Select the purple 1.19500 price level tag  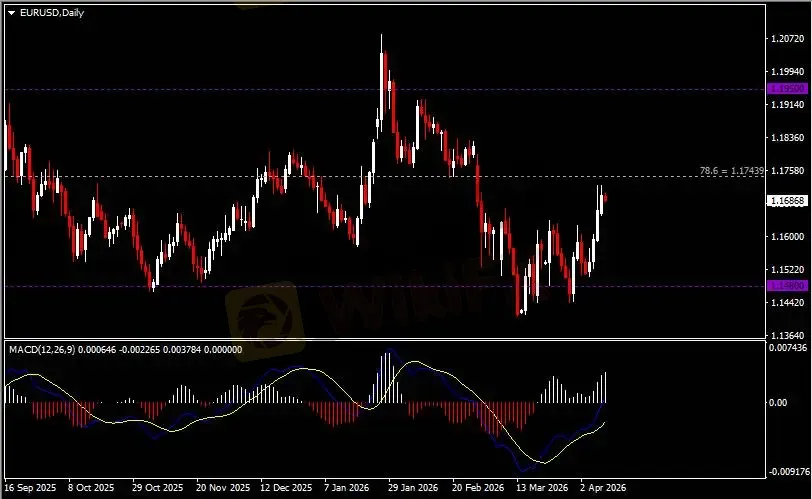[784, 89]
